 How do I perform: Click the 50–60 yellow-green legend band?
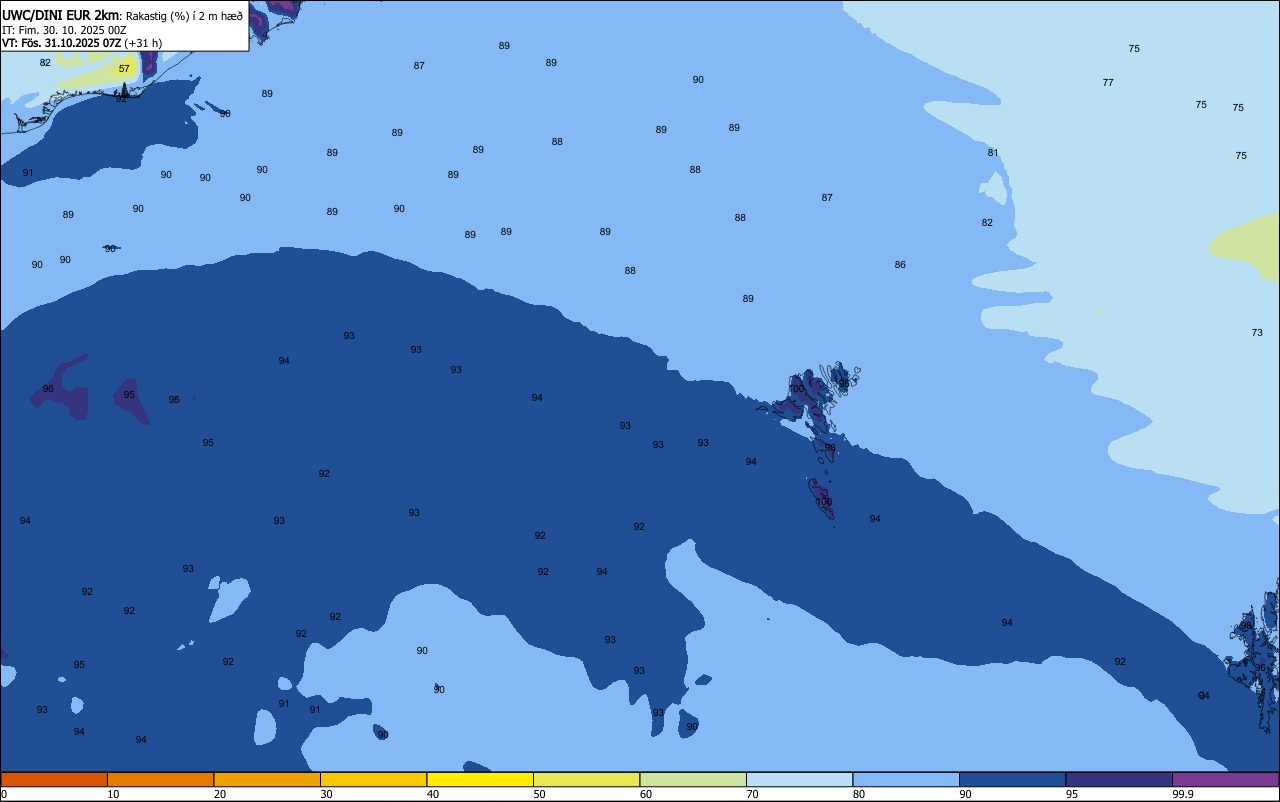pos(586,779)
